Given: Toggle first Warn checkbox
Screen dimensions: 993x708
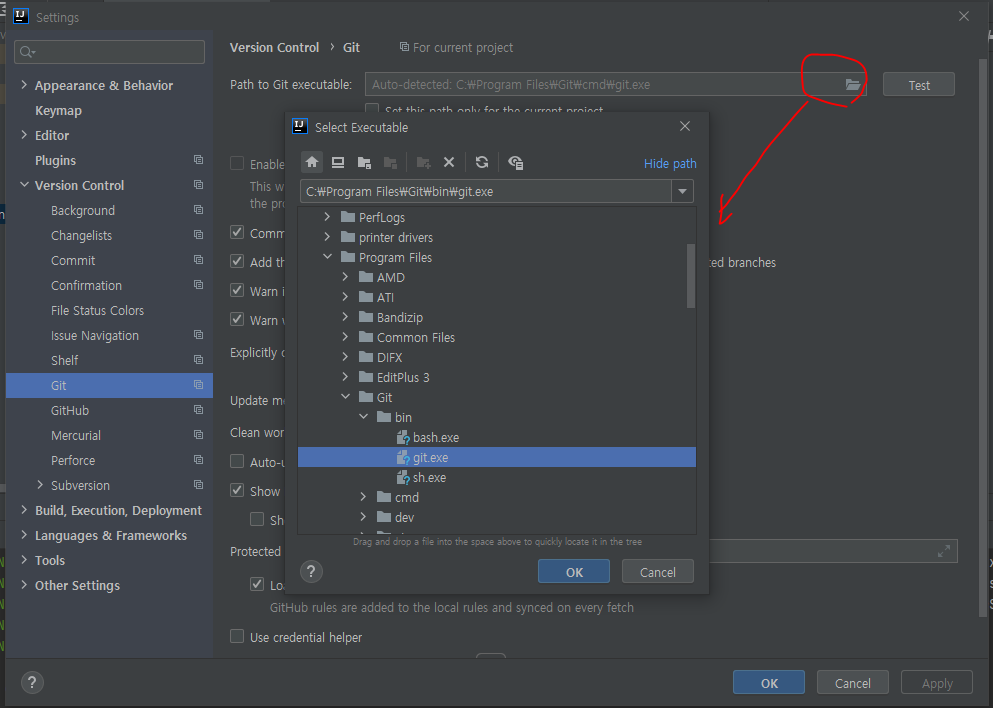Looking at the screenshot, I should (237, 290).
